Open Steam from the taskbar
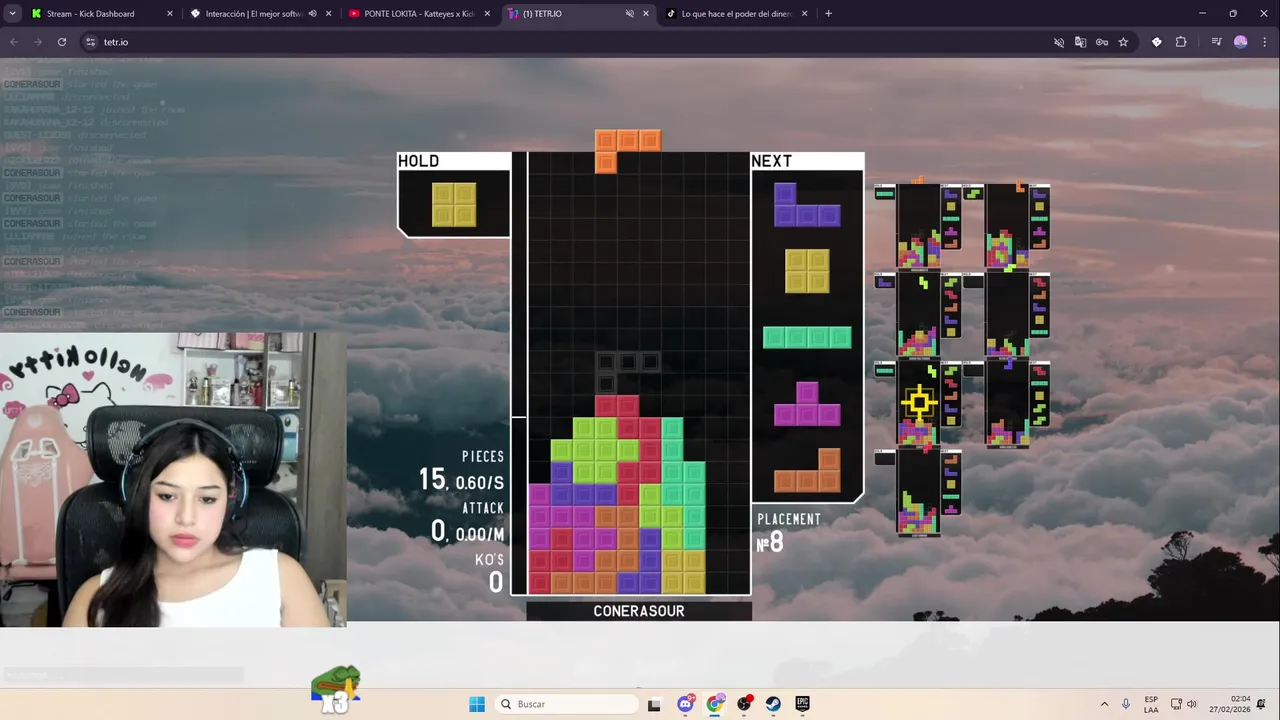 [x=773, y=704]
